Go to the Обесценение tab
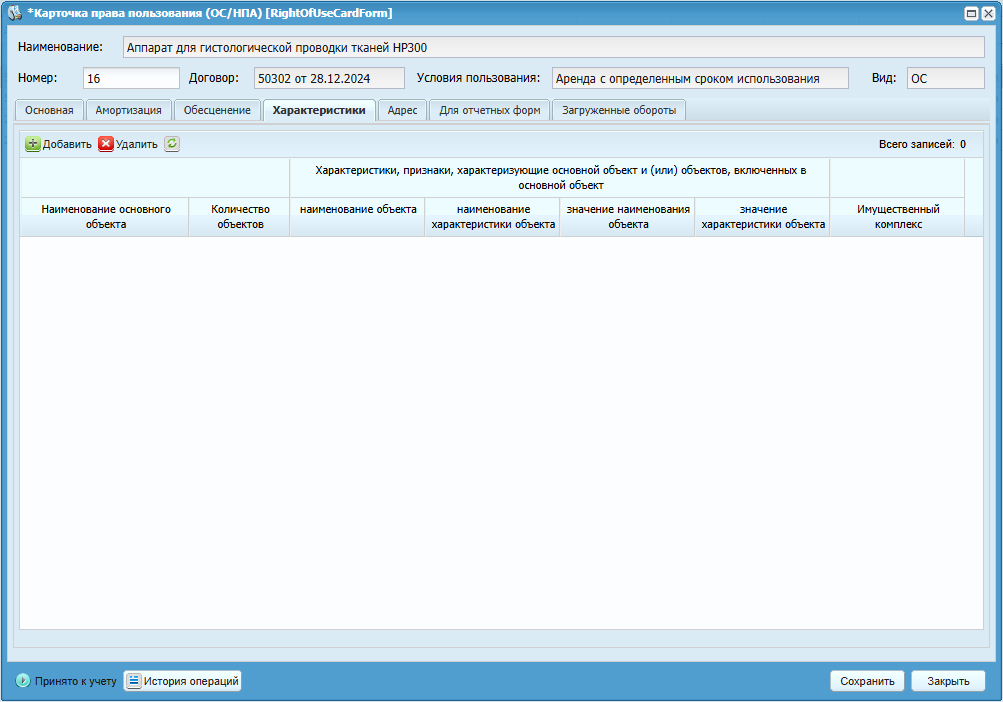Viewport: 1003px width, 702px height. 217,110
